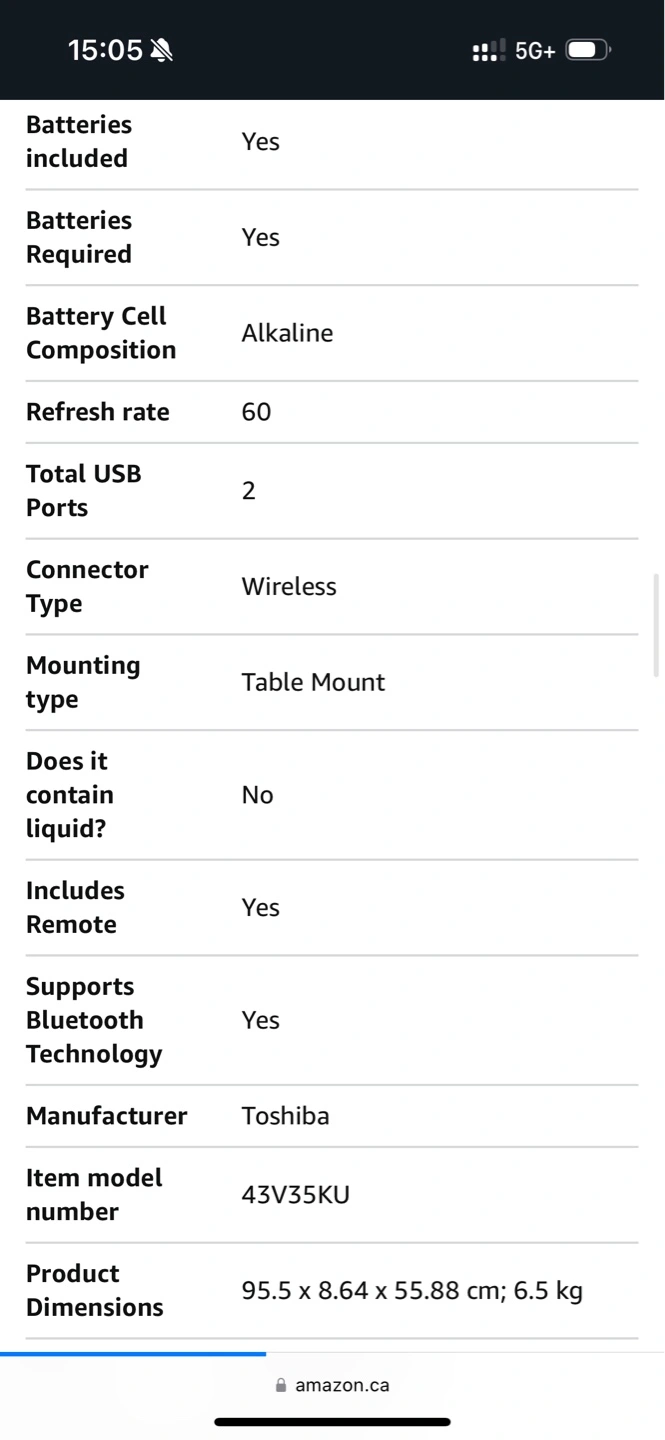665x1440 pixels.
Task: Tap the padlock icon beside amazon.ca
Action: point(281,1385)
